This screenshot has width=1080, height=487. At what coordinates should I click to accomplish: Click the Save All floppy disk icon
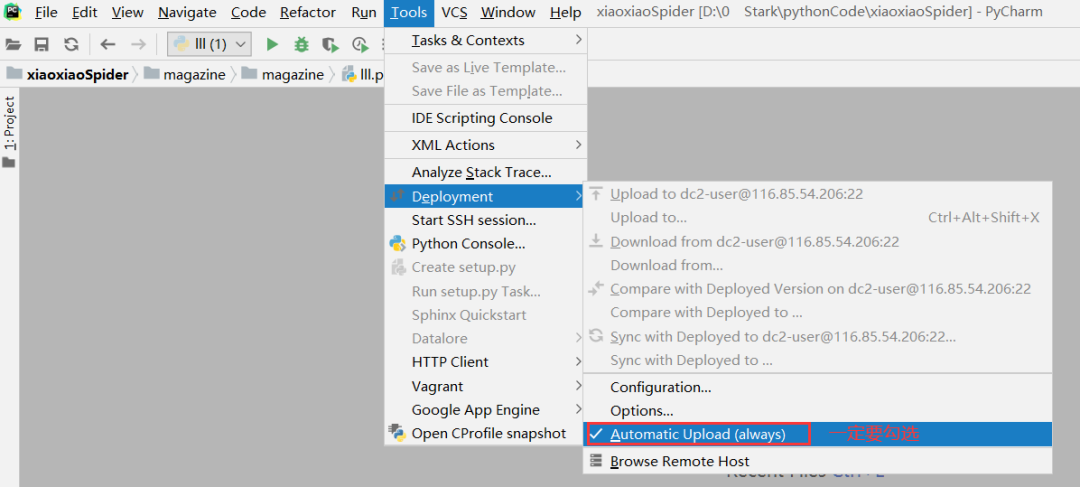(x=41, y=45)
